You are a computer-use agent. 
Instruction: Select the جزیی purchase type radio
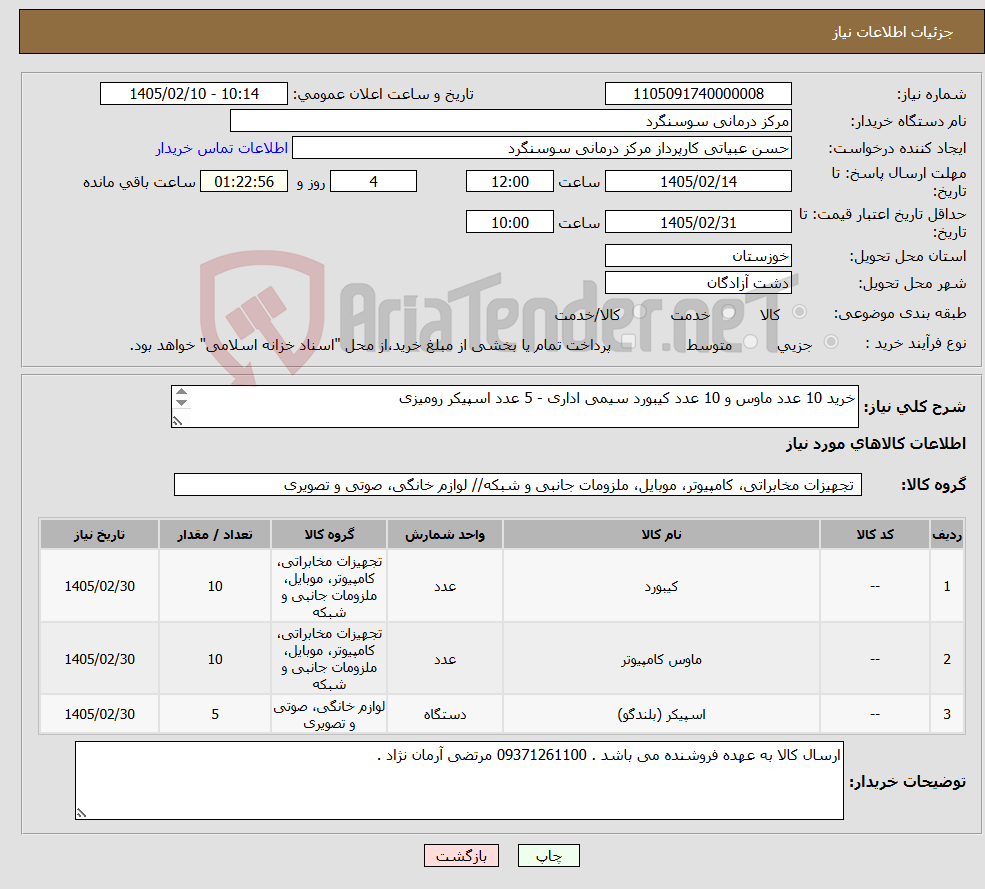click(x=830, y=342)
